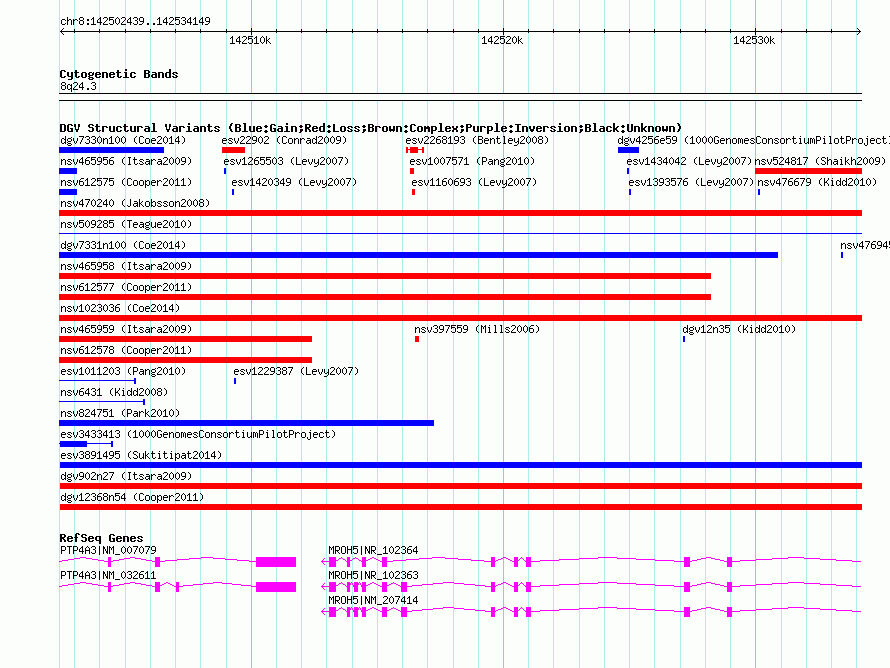The image size is (890, 668).
Task: Select dgv902n27 (Itsara2009) label
Action: (126, 476)
